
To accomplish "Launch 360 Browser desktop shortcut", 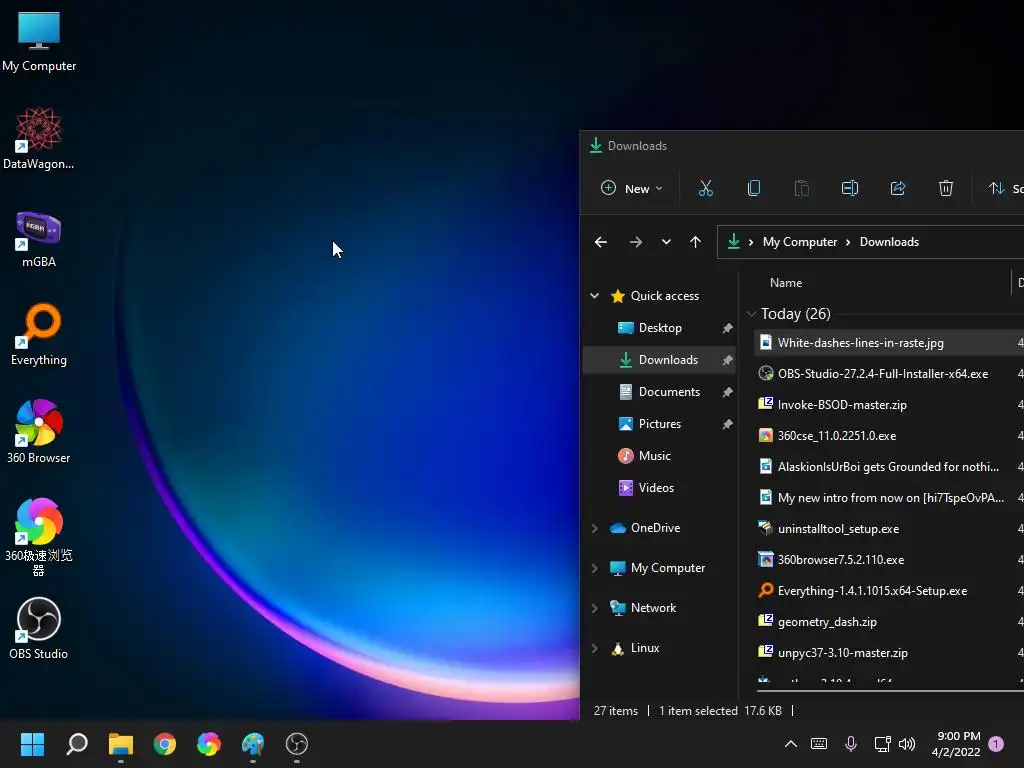I will coord(39,432).
